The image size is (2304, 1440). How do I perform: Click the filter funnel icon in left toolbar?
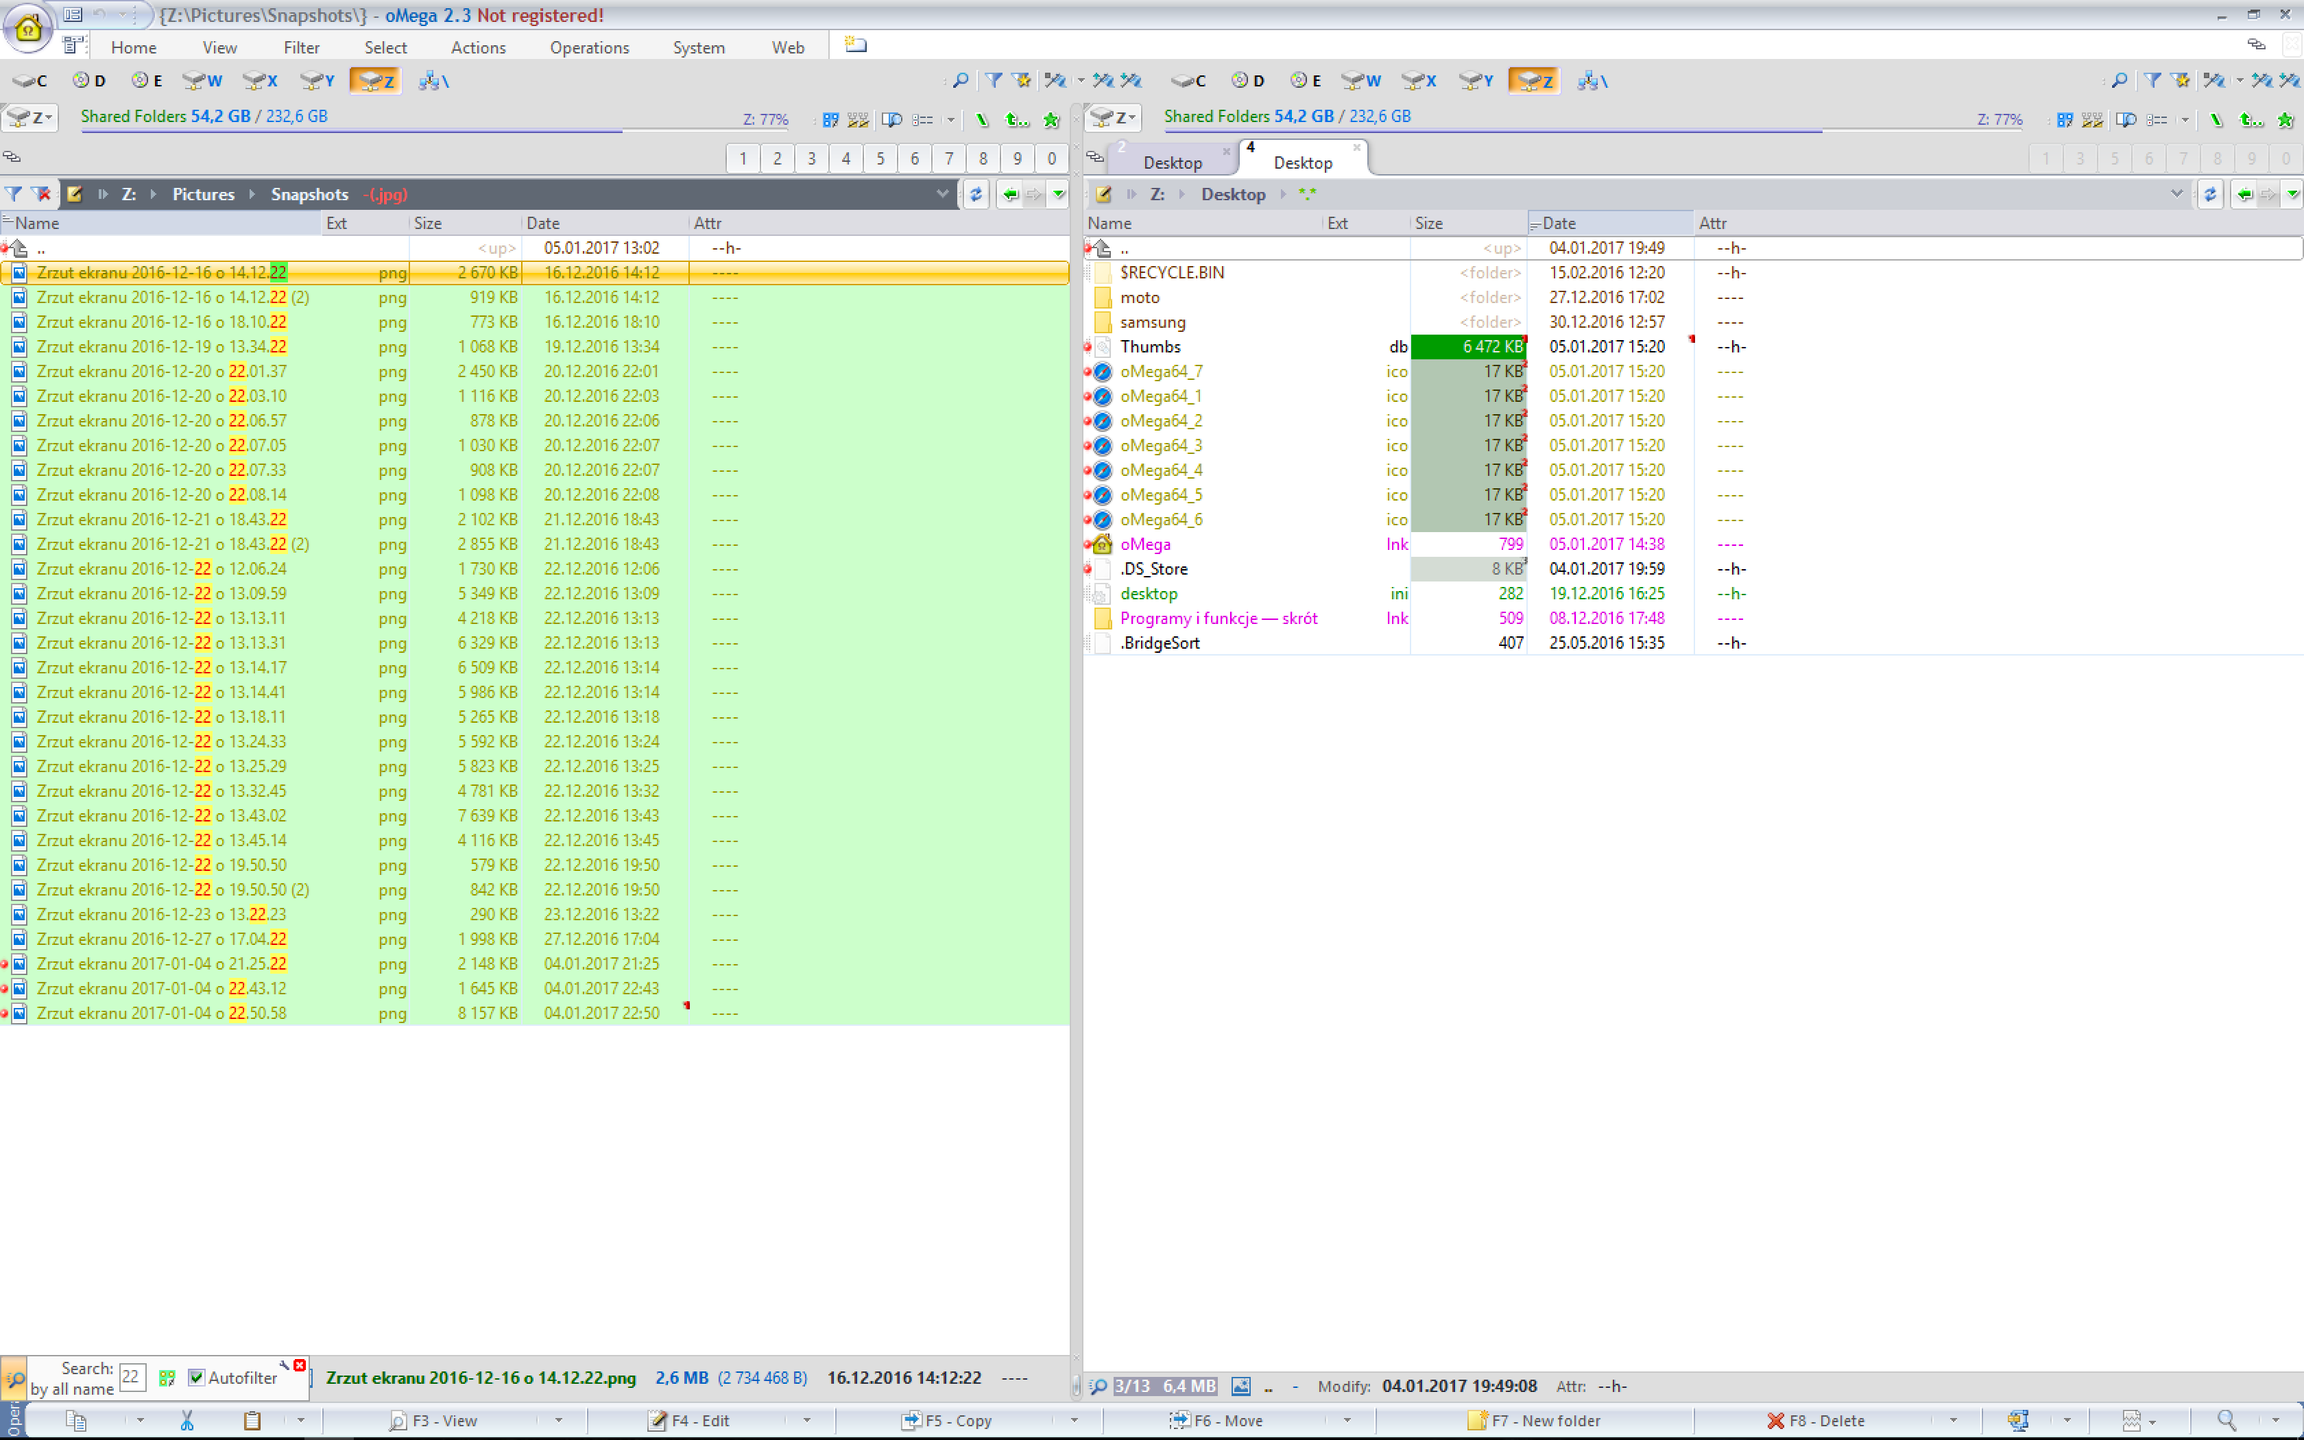click(x=993, y=81)
